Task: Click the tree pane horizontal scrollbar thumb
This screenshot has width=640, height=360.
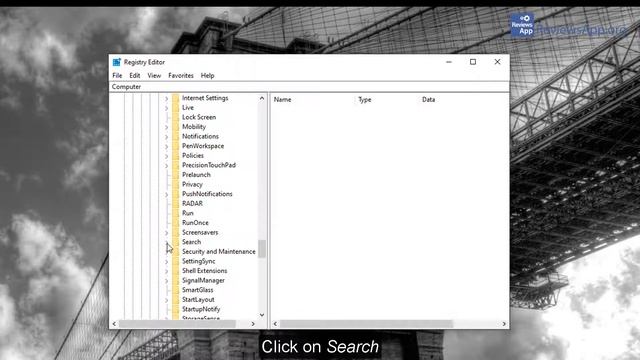Action: click(177, 324)
